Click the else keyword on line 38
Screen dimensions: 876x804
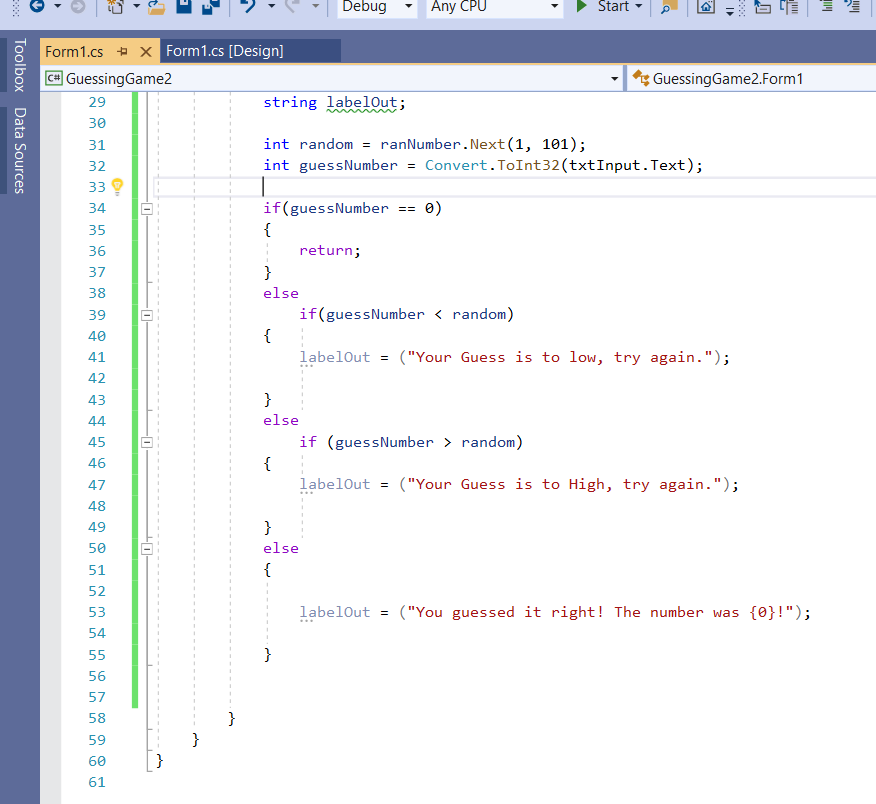[281, 294]
